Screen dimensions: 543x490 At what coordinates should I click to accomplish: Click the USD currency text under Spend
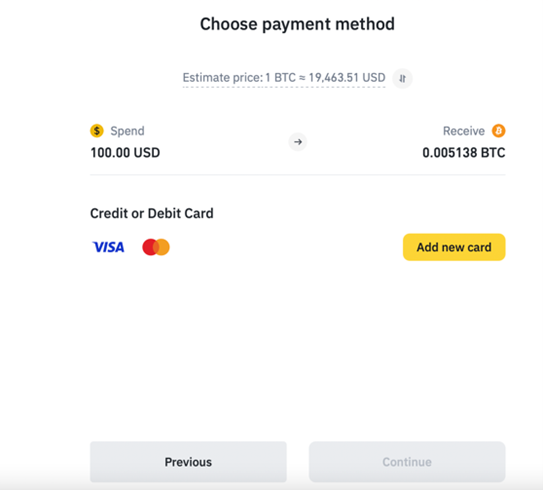[147, 153]
